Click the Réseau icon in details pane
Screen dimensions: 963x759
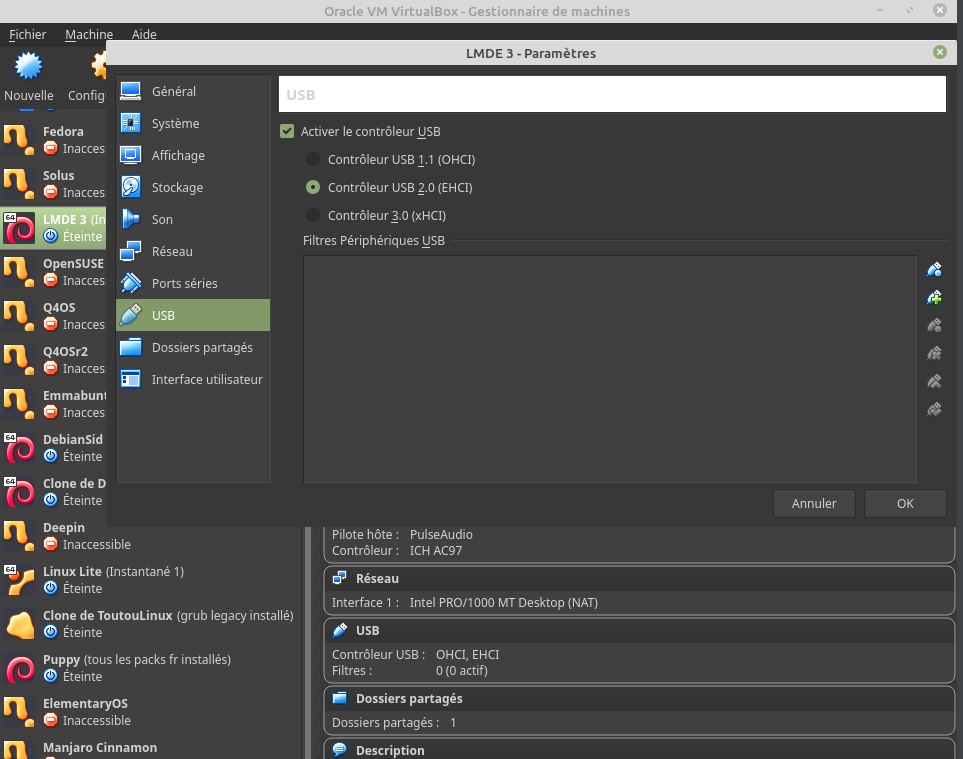339,578
